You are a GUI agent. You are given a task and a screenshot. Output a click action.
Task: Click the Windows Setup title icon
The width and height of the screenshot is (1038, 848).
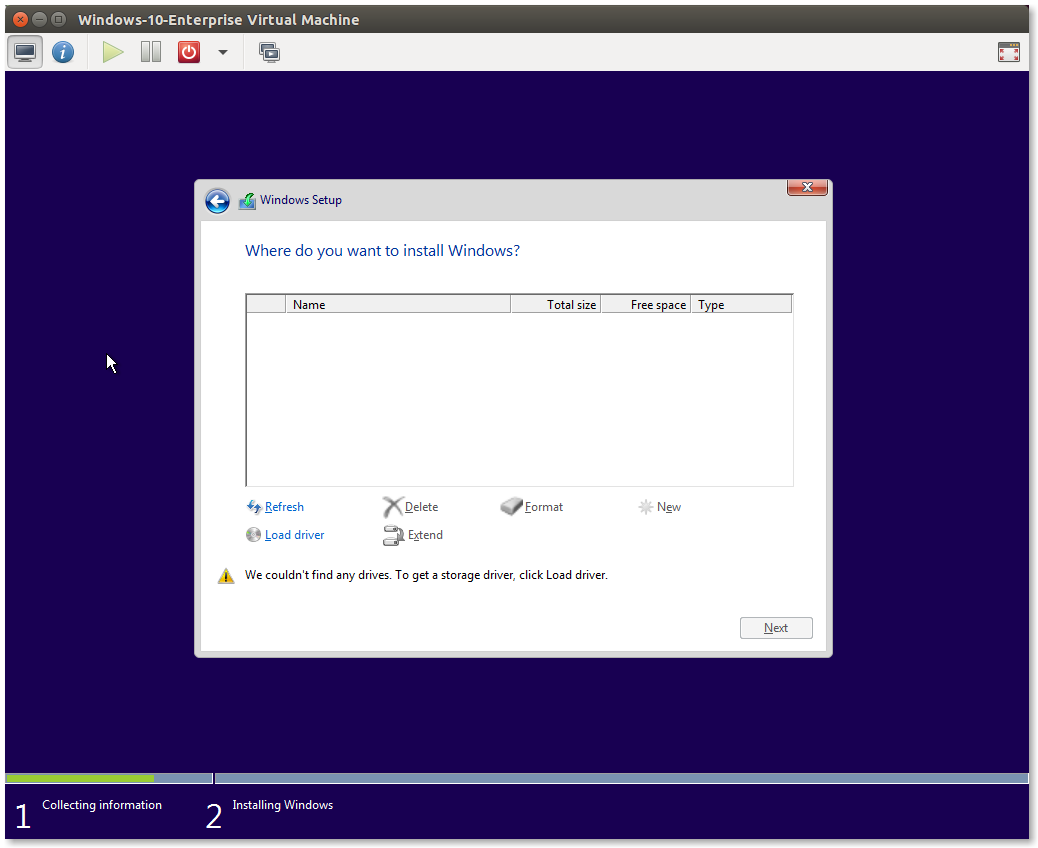pos(247,201)
